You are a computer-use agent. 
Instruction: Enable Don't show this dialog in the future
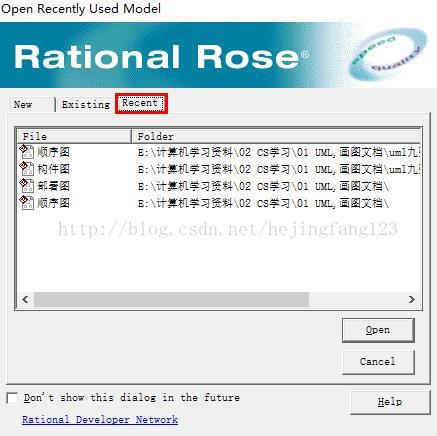tap(12, 398)
